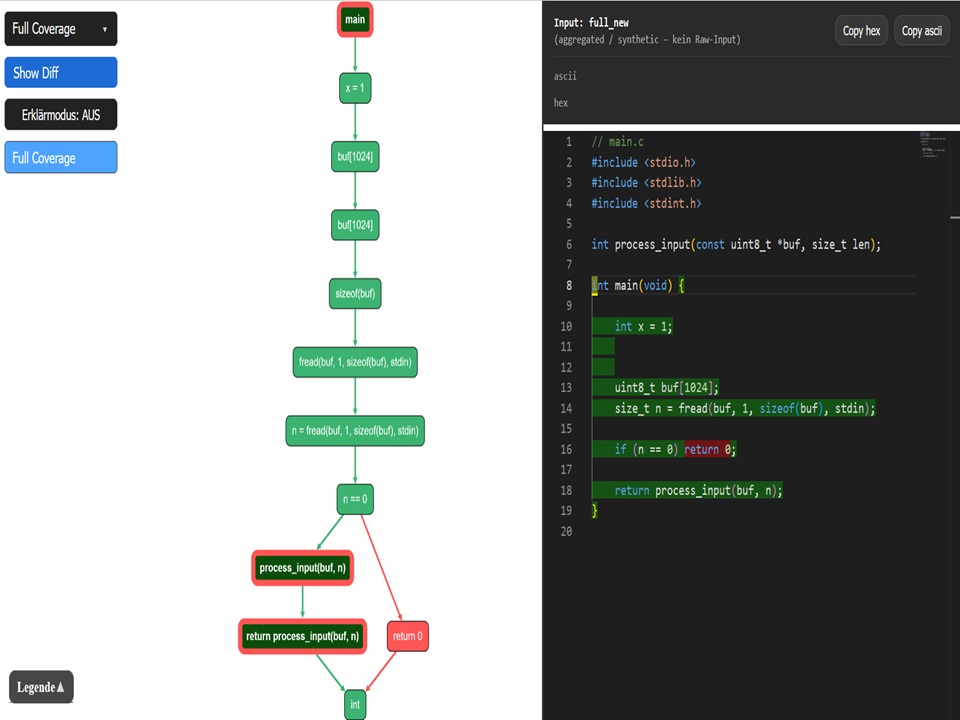960x720 pixels.
Task: Select the return process_input(buf, n) graph node
Action: coord(302,637)
